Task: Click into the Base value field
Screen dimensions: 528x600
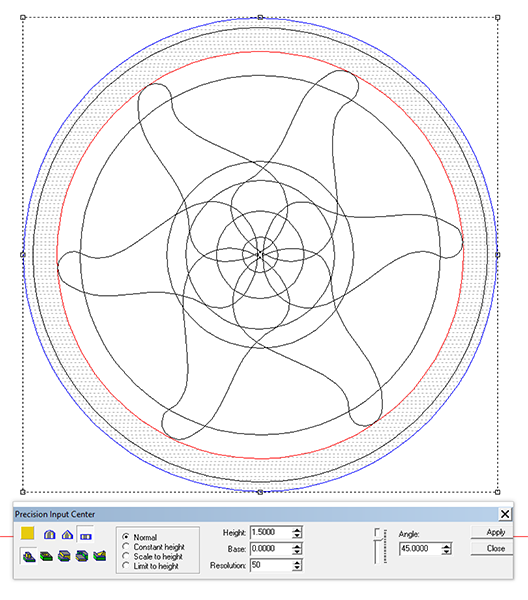Action: 271,549
